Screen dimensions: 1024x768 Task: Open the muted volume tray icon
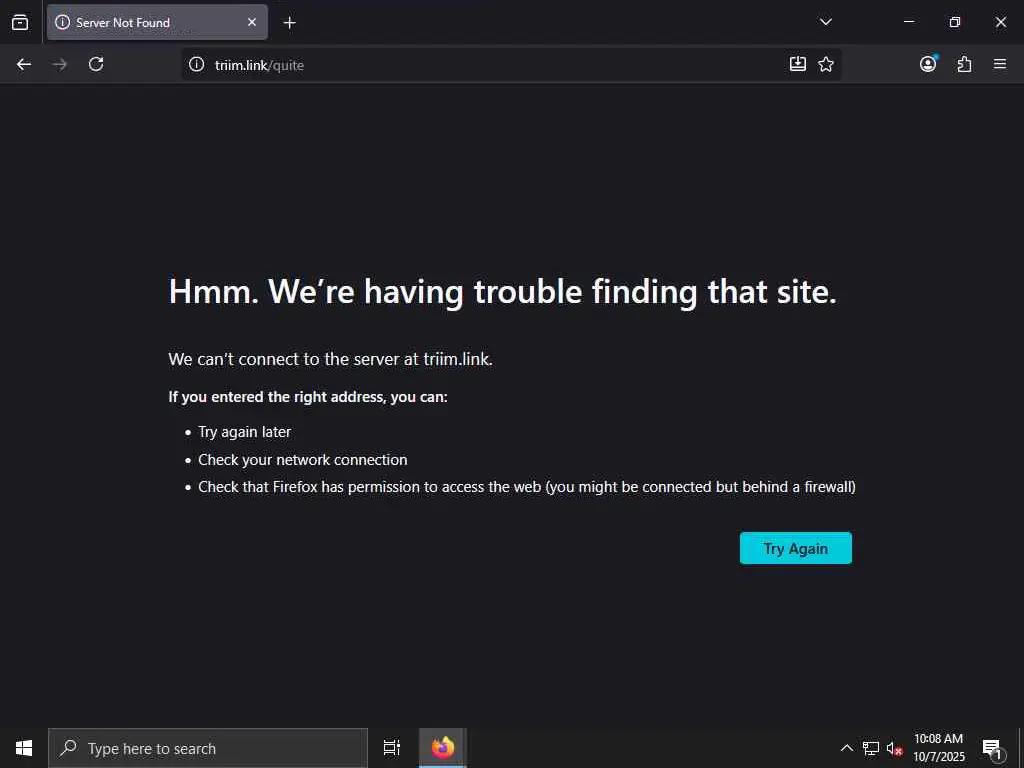[894, 748]
